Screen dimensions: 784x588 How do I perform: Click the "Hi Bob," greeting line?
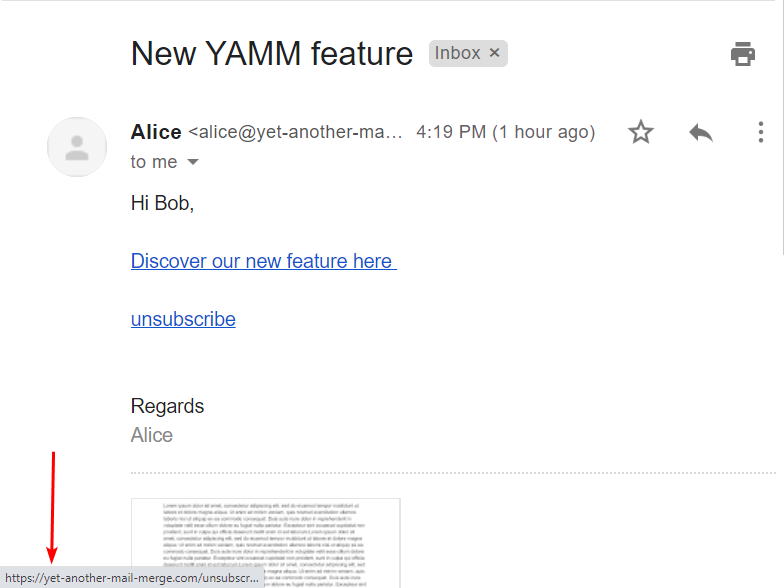click(162, 203)
